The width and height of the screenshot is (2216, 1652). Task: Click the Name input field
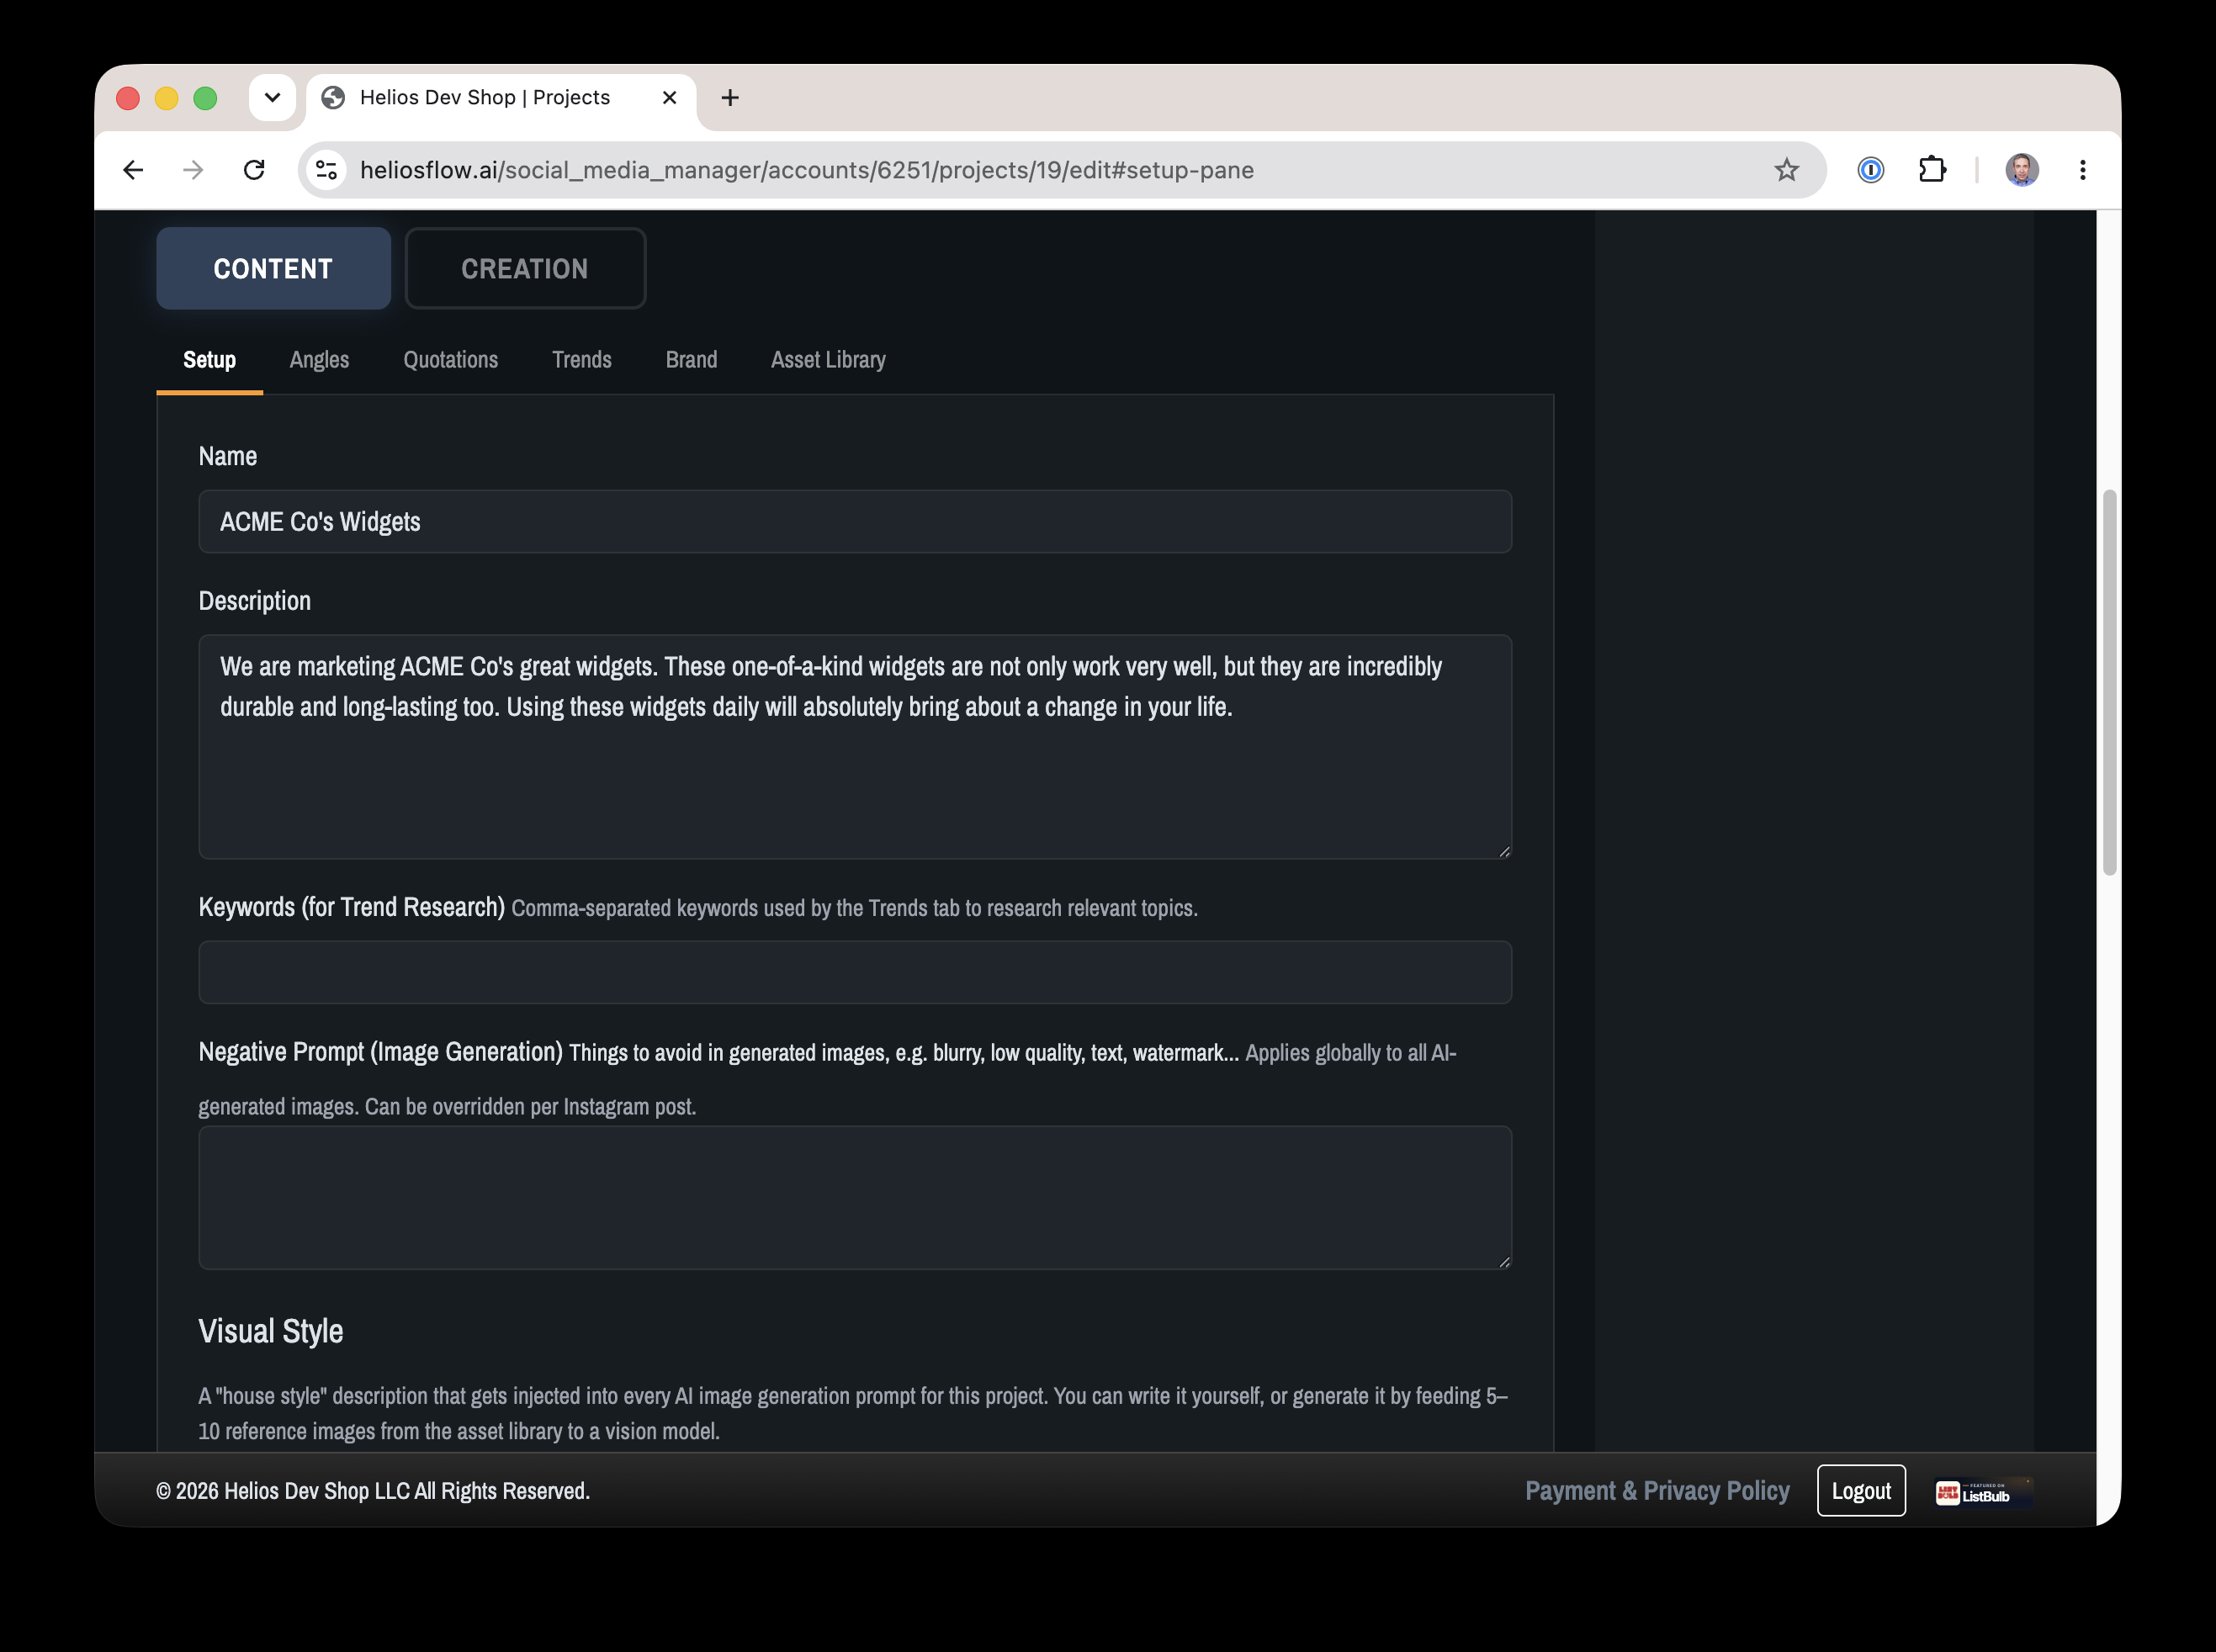[x=855, y=521]
